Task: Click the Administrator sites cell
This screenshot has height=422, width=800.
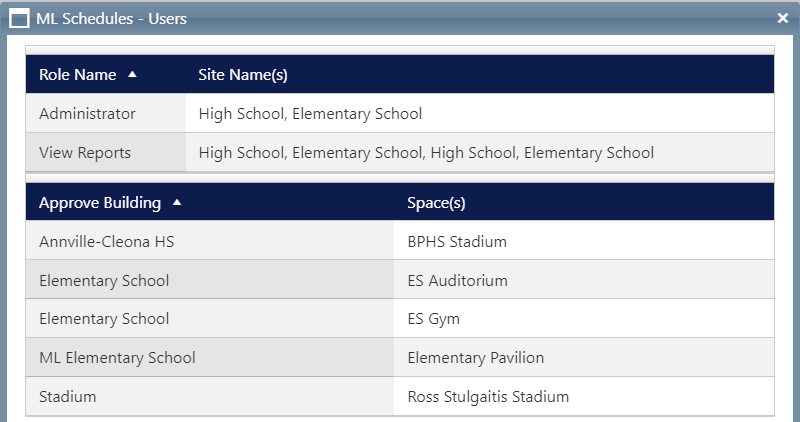Action: [x=480, y=113]
